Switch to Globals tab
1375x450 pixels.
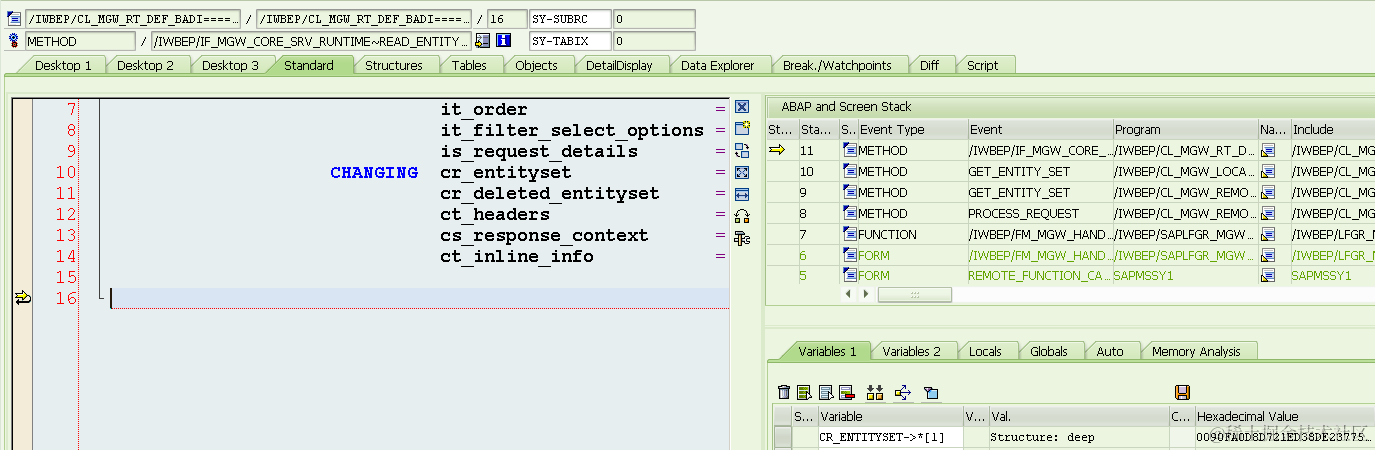1049,351
